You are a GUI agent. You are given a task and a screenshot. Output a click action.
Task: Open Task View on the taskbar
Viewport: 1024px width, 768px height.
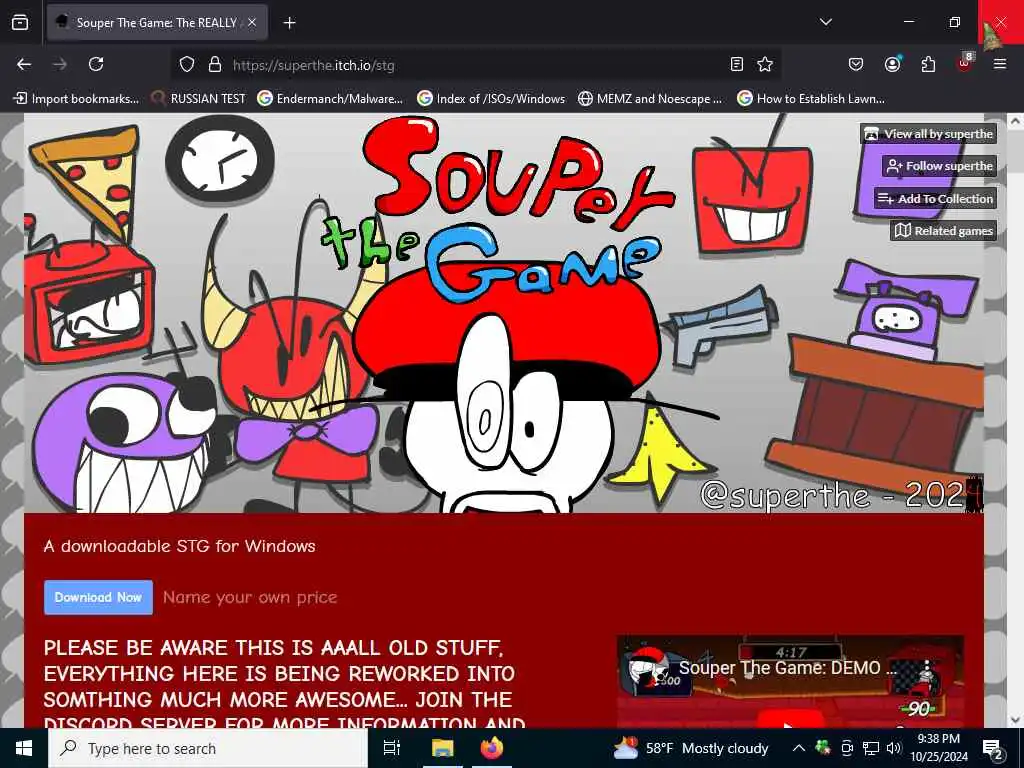pos(392,748)
